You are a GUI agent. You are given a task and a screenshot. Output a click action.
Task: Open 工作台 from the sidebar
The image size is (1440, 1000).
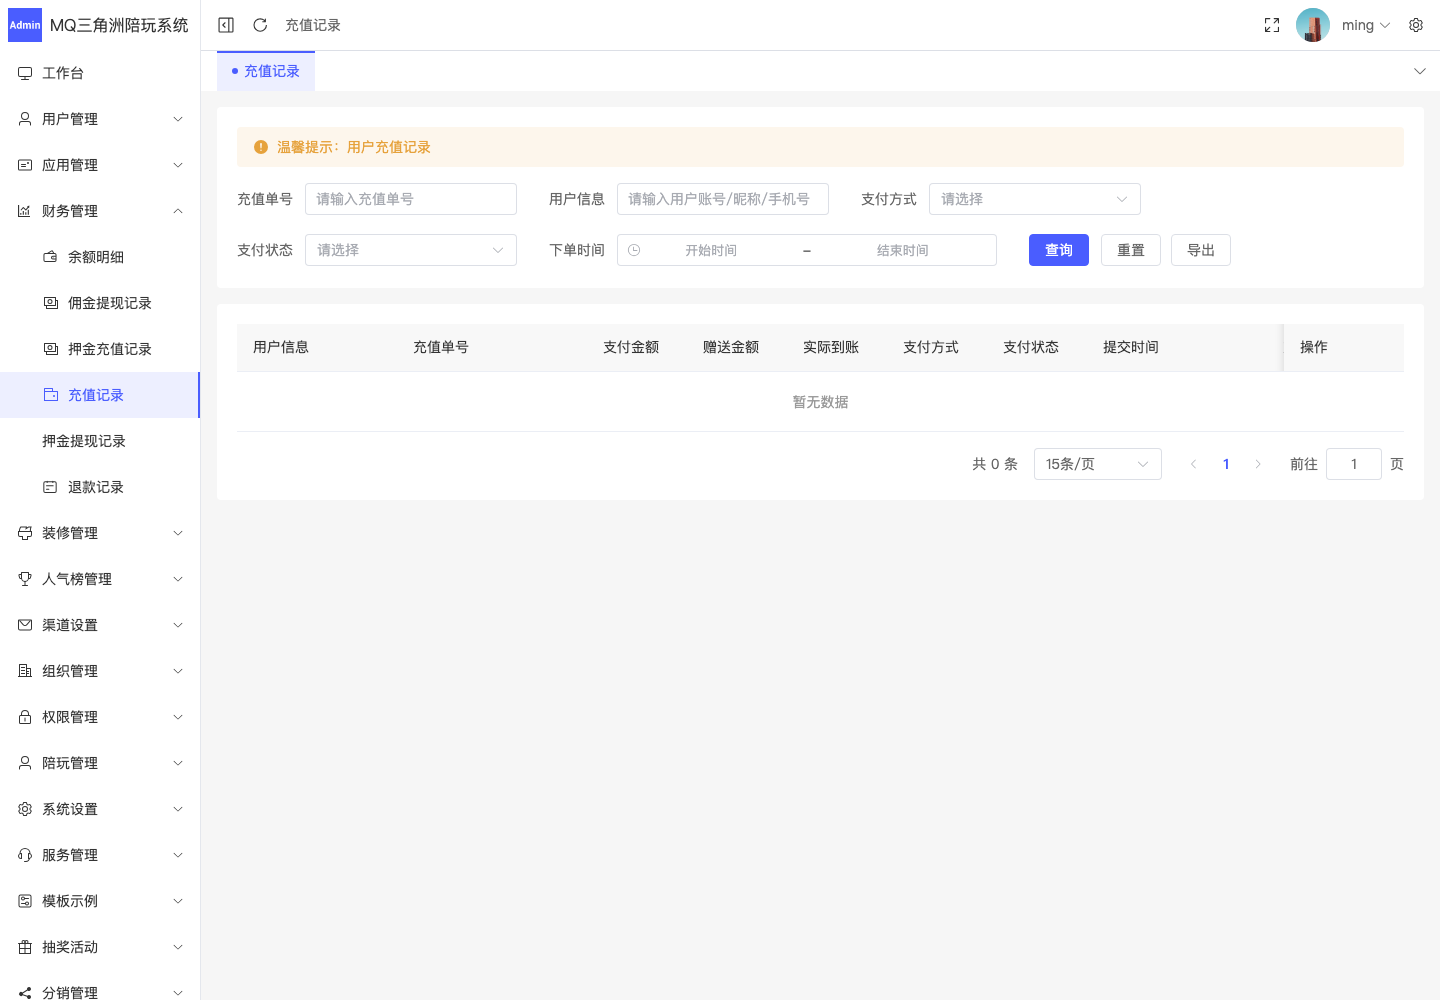click(100, 73)
